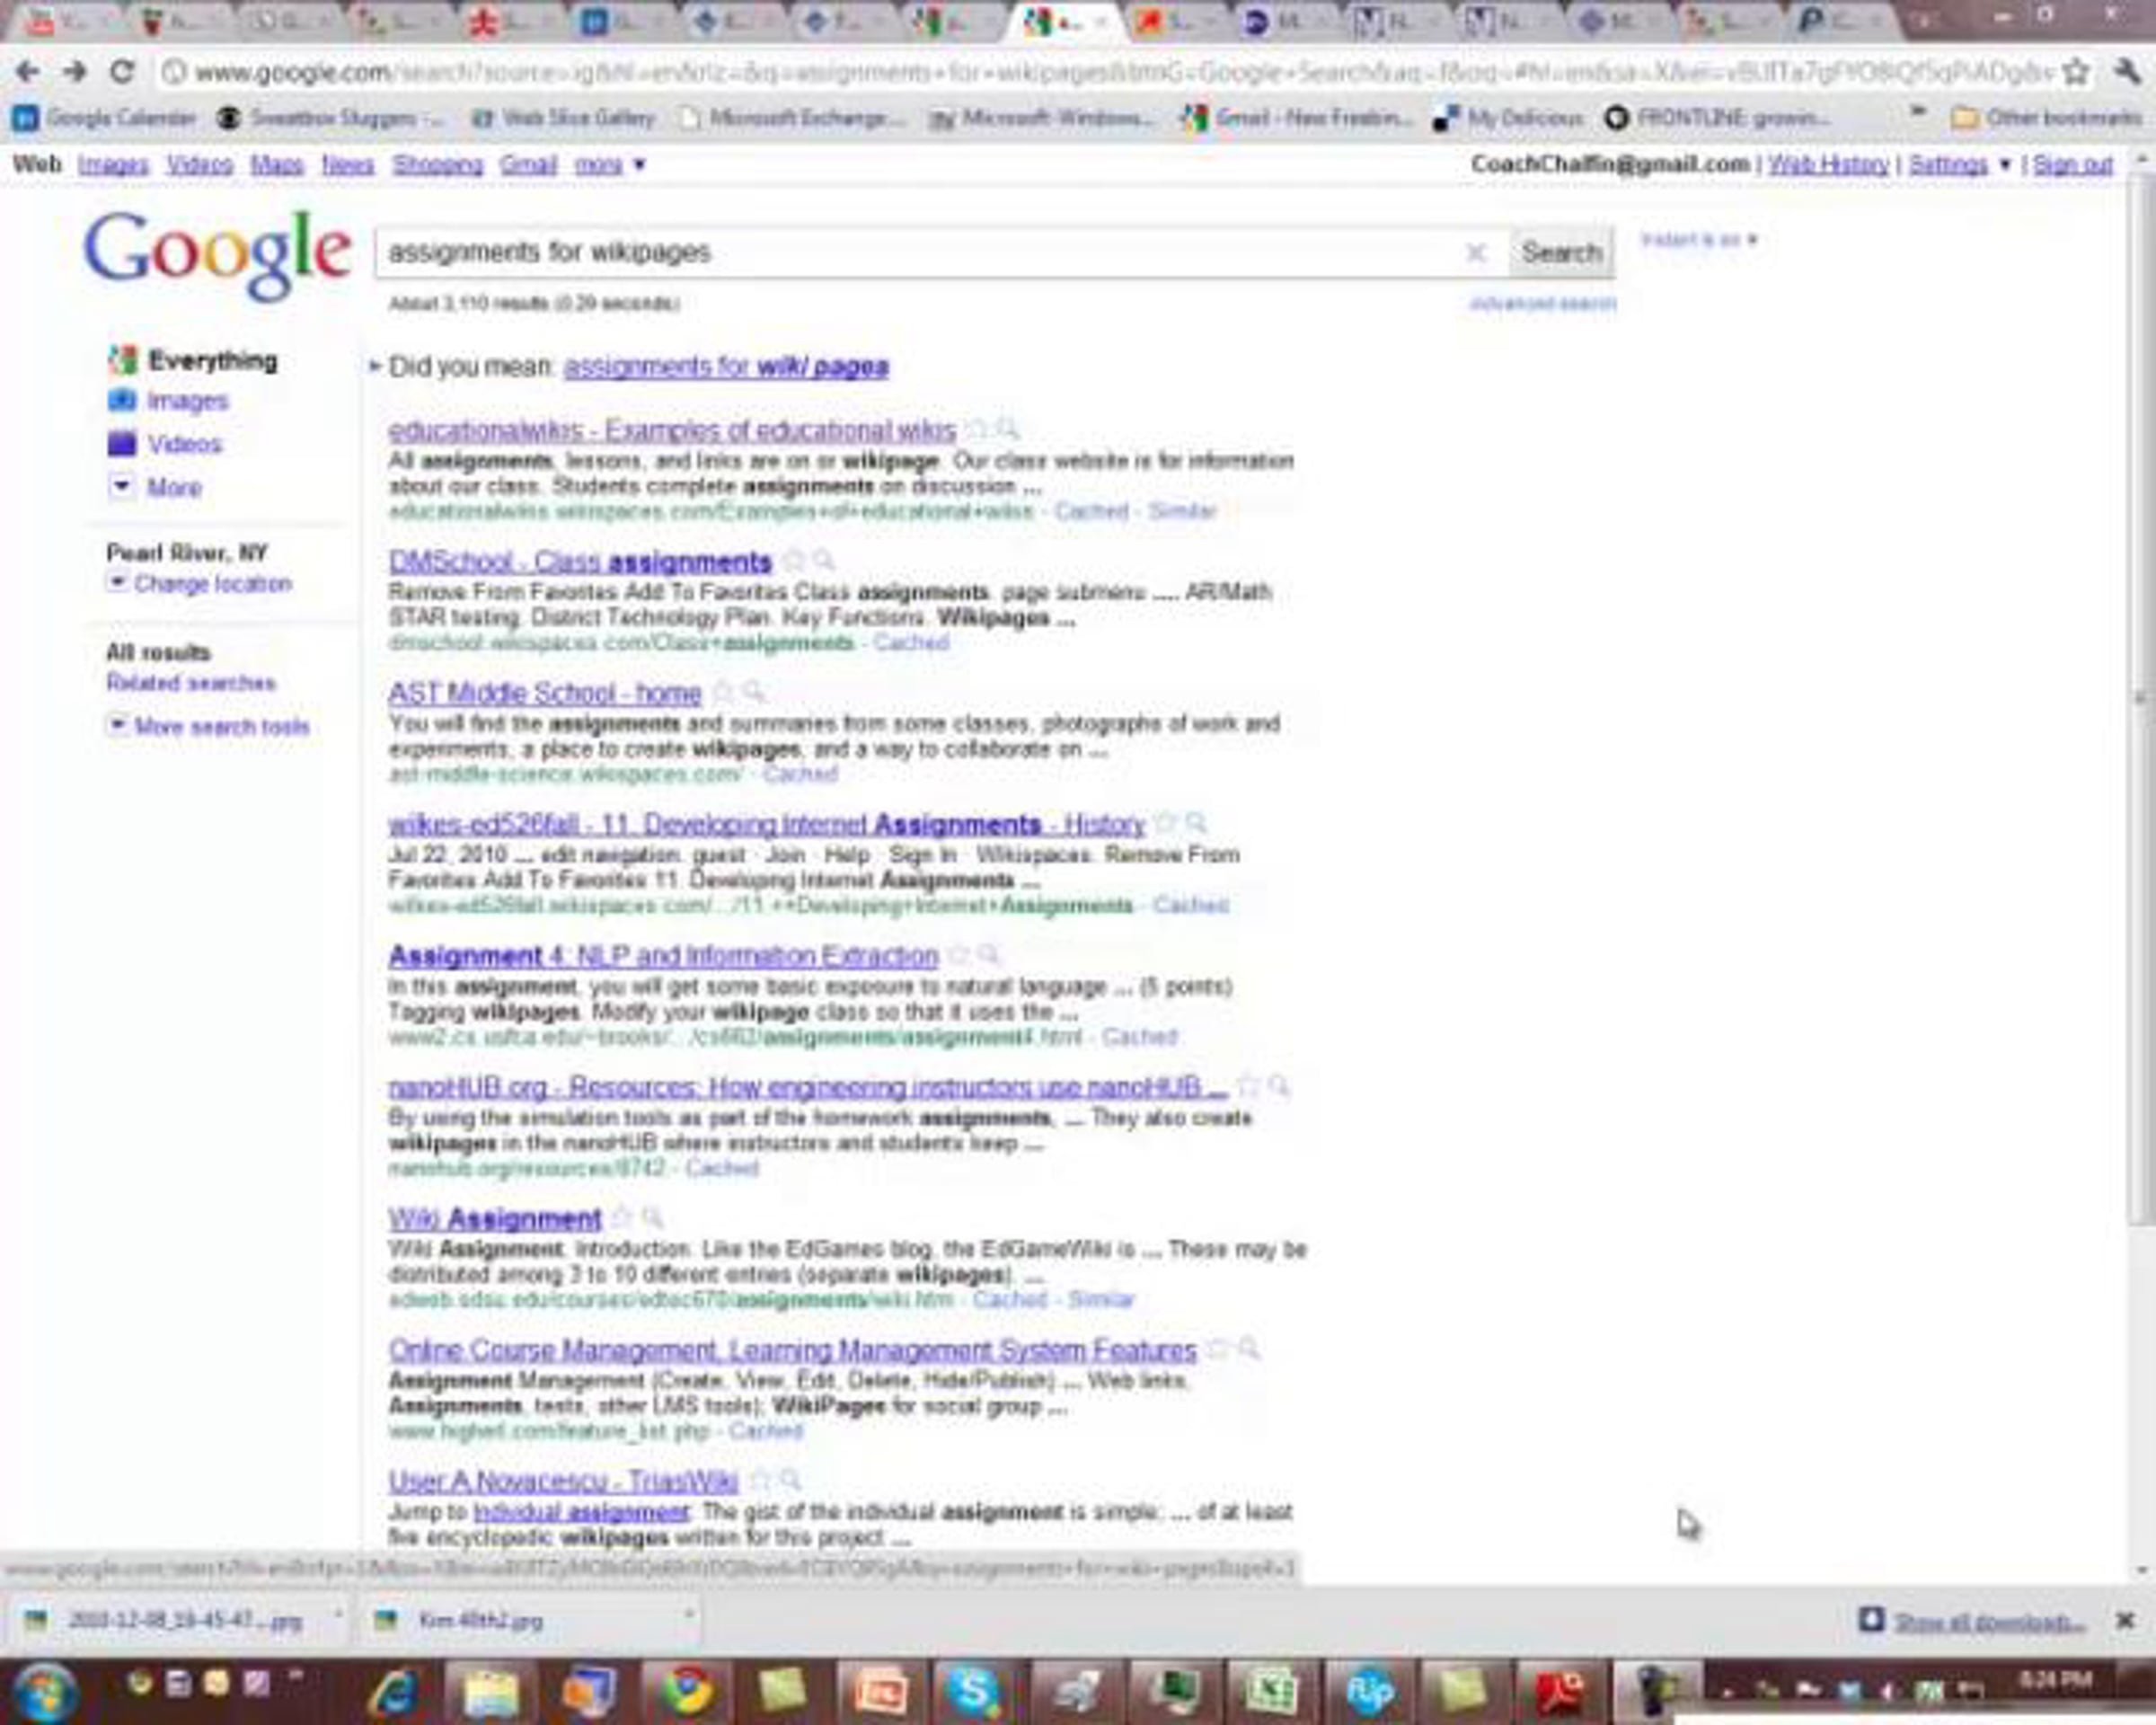Viewport: 2156px width, 1725px height.
Task: Open the Chrome wrench menu
Action: pos(2127,71)
